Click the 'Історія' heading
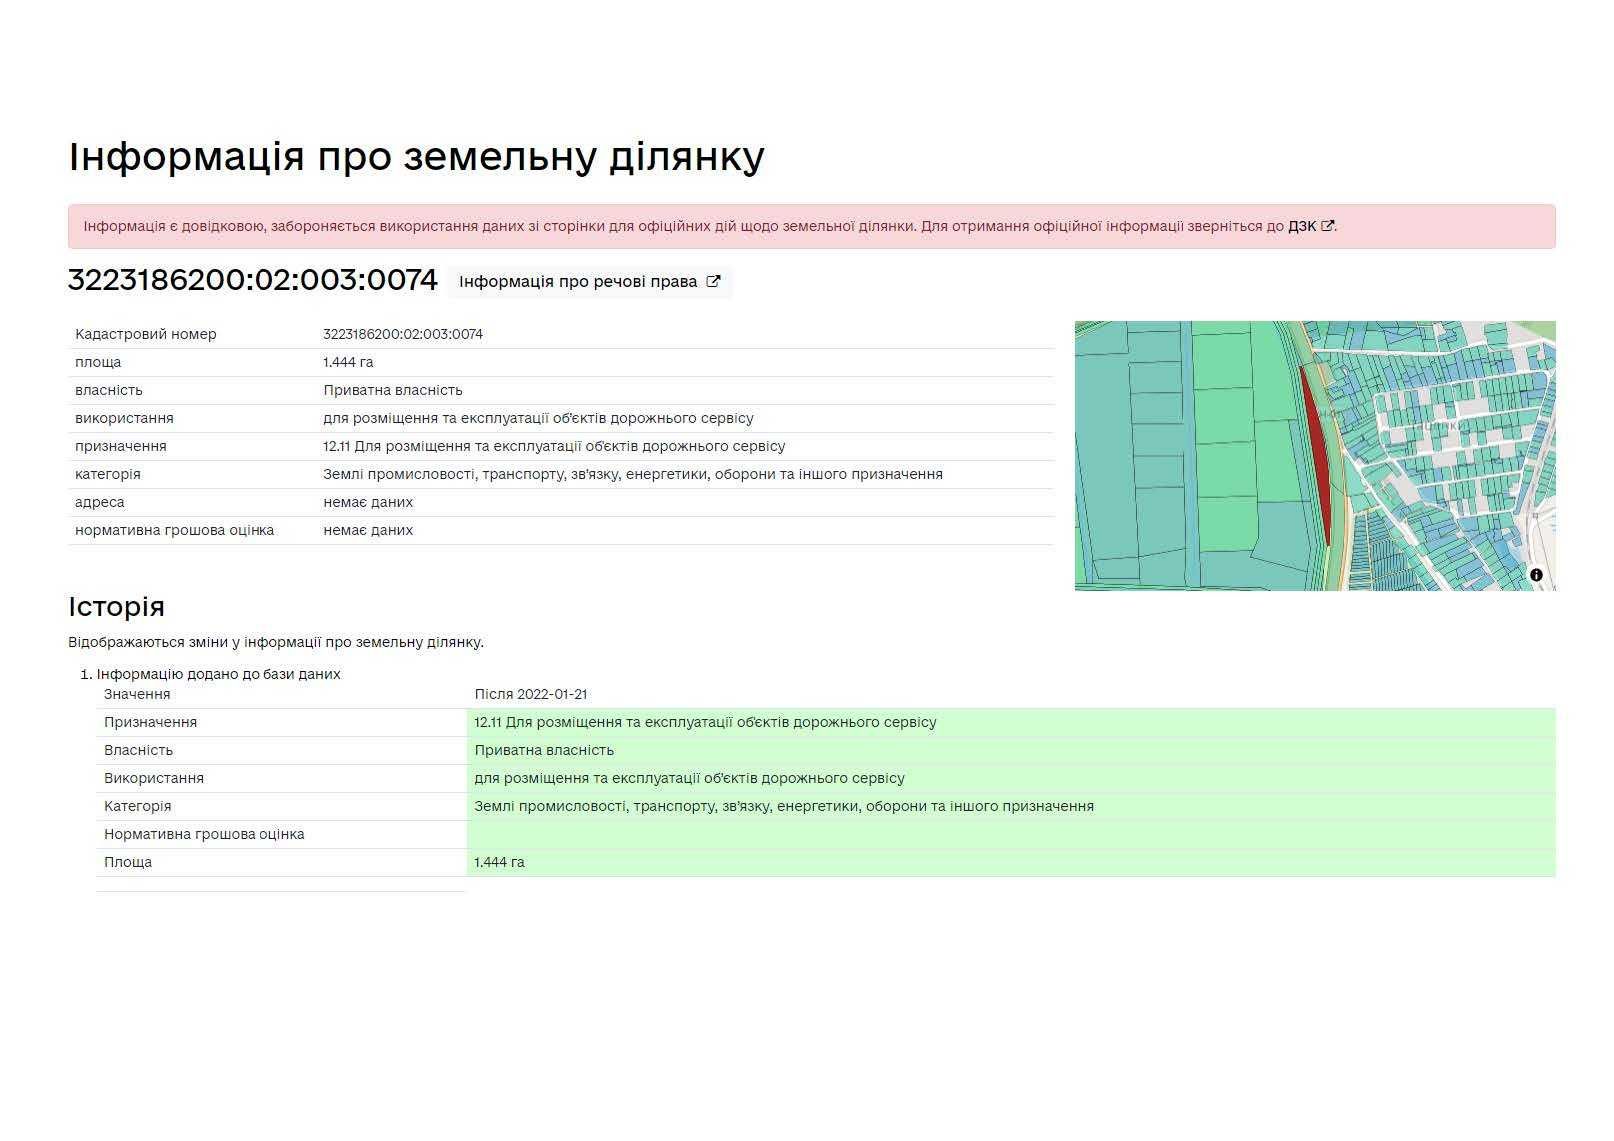The height and width of the screenshot is (1141, 1614). point(116,607)
